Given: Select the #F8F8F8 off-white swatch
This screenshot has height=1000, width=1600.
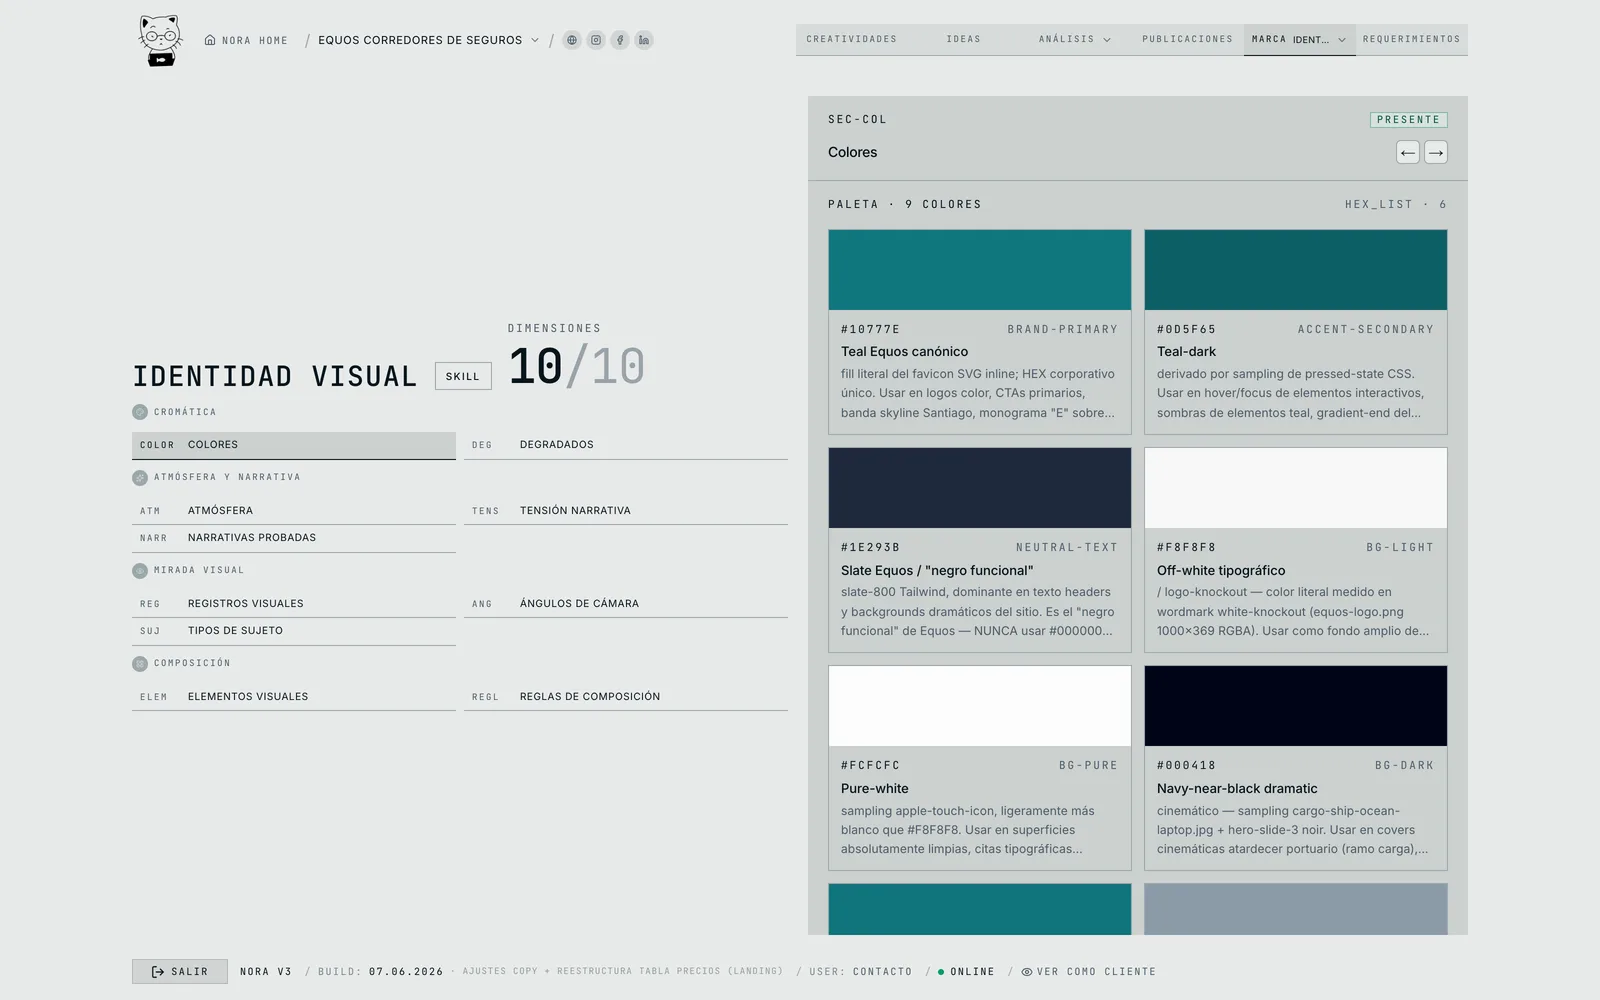Looking at the screenshot, I should [x=1296, y=488].
